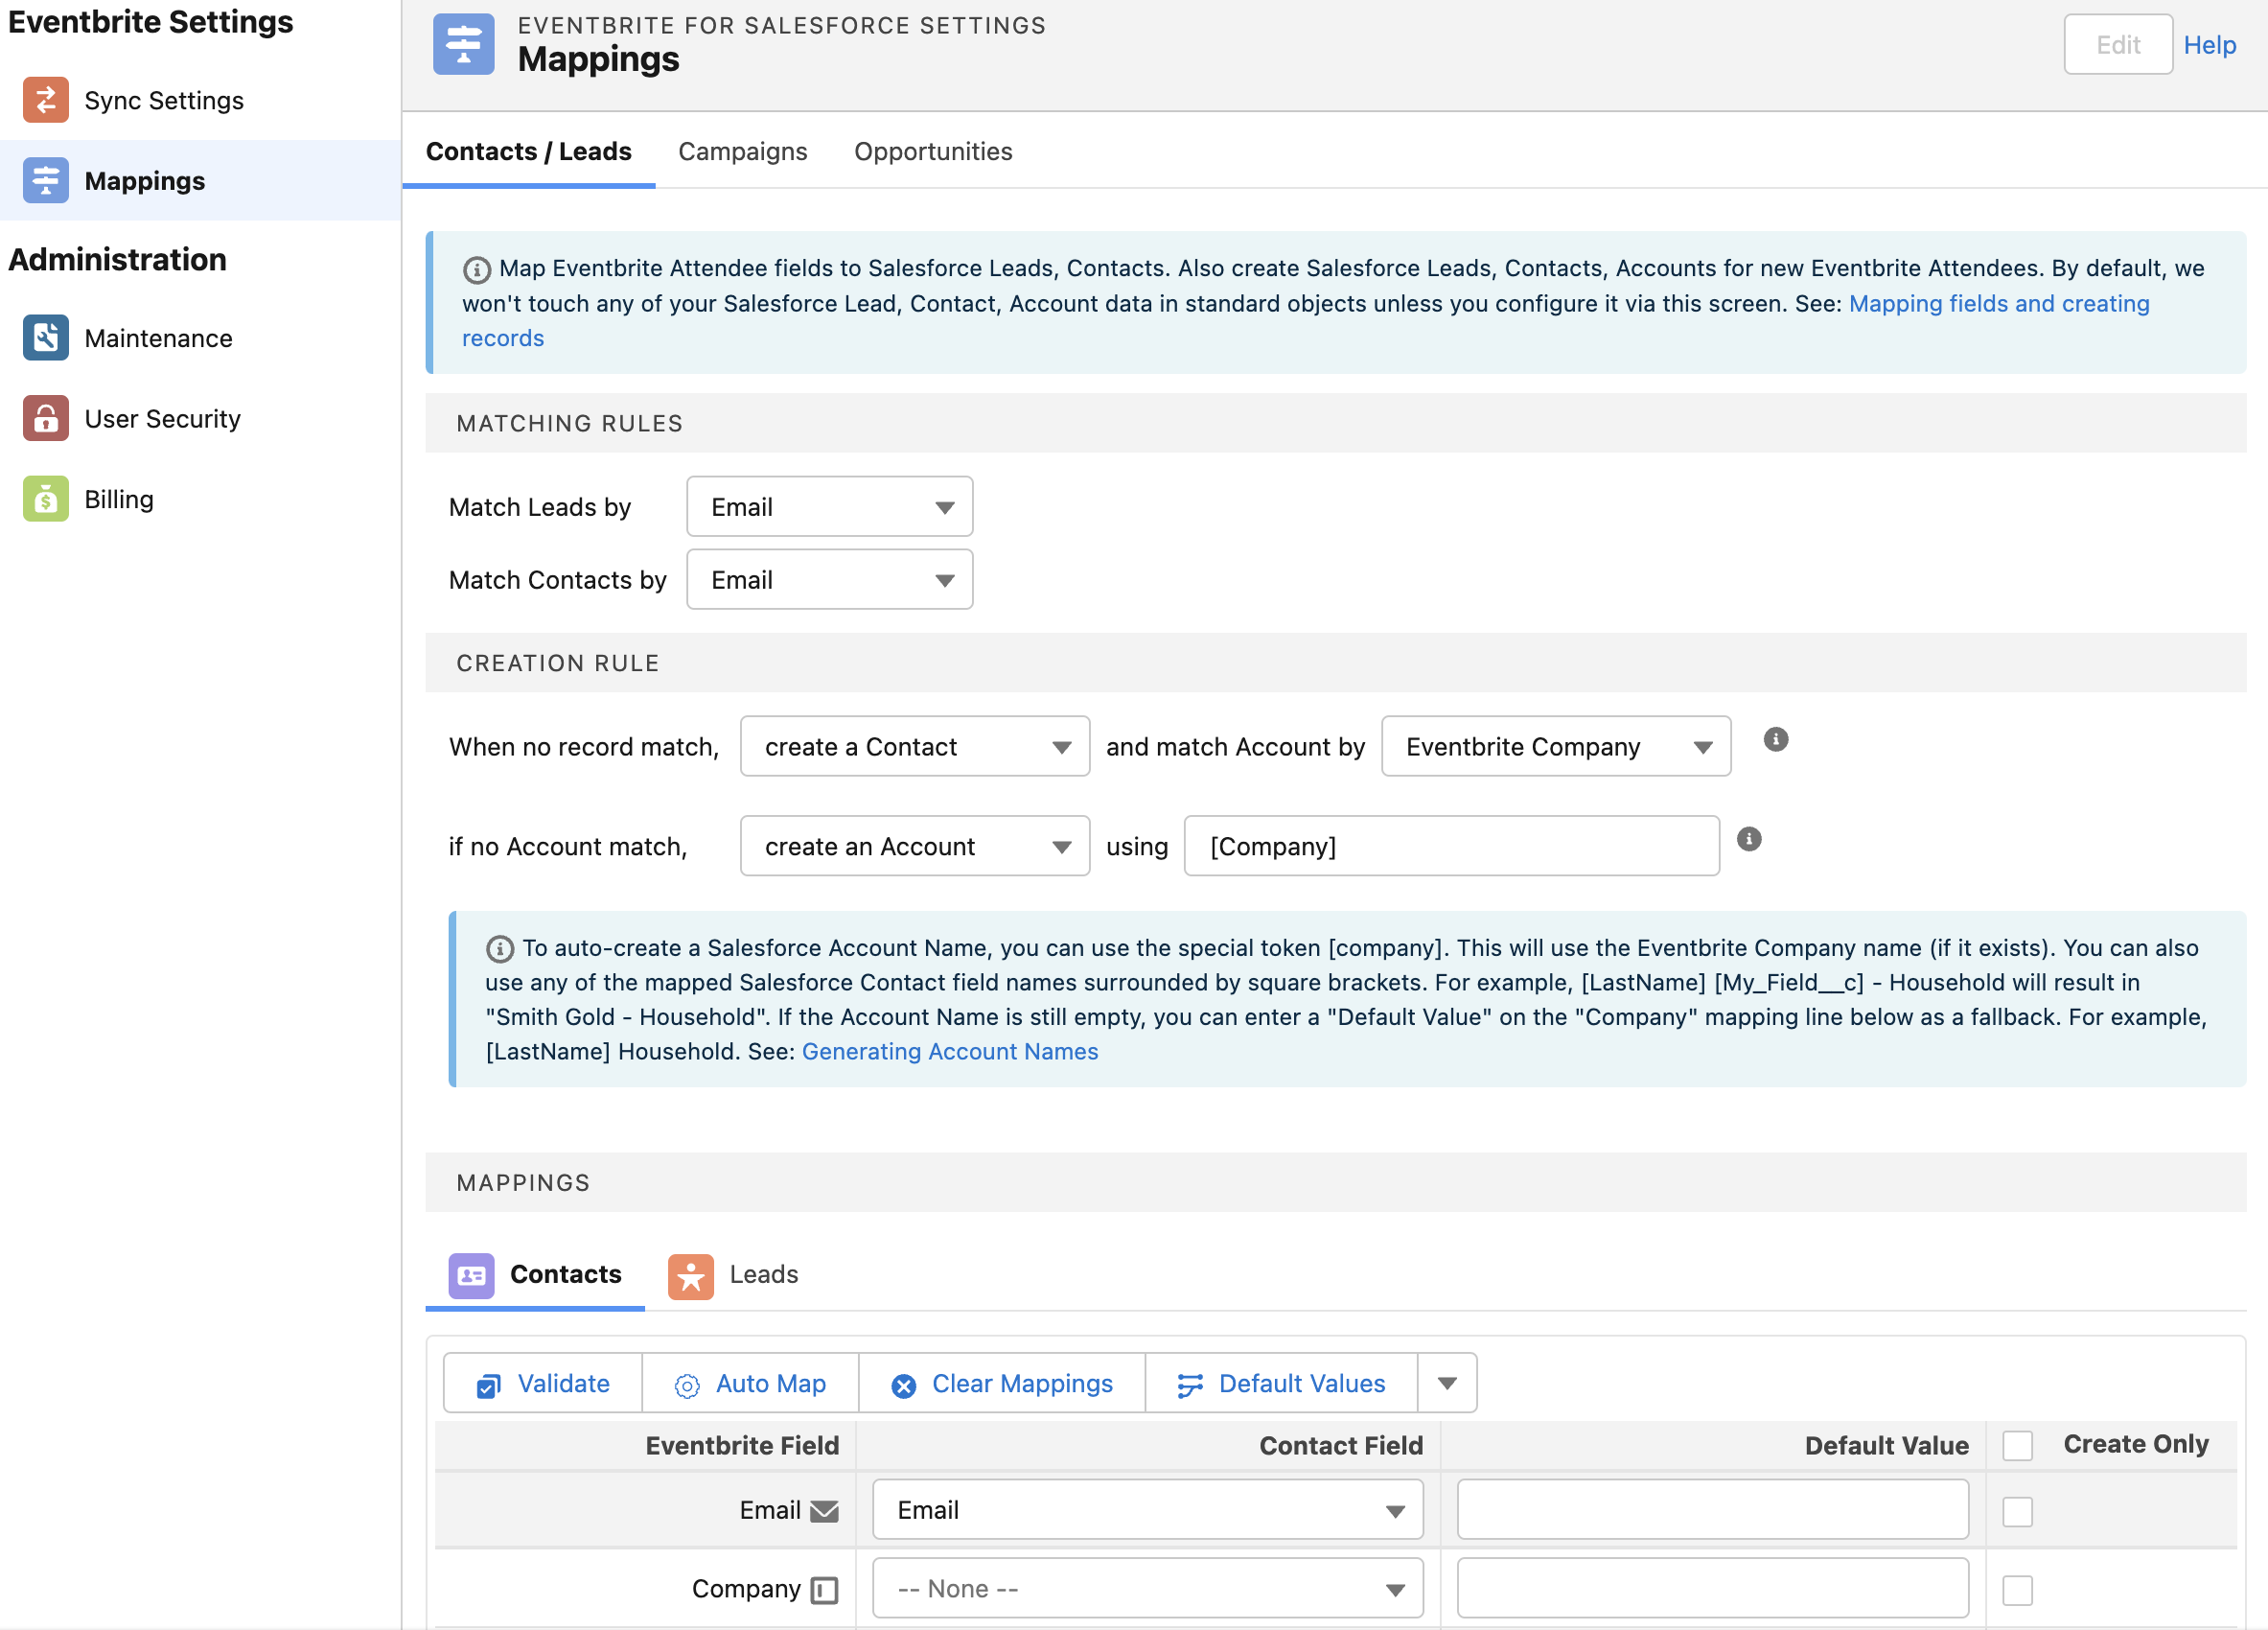
Task: Click the Mappings header page icon
Action: point(464,44)
